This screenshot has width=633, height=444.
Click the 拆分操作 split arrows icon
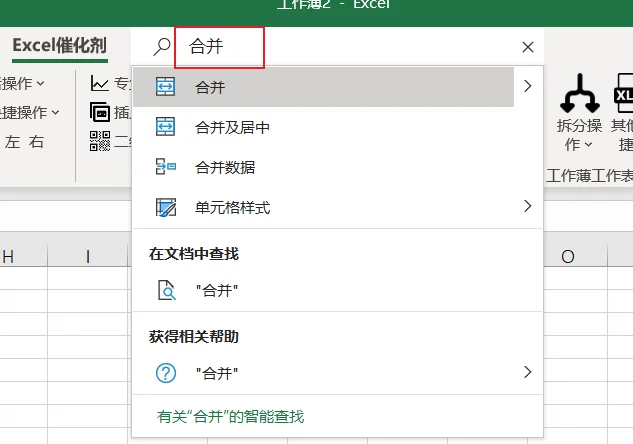click(x=580, y=94)
